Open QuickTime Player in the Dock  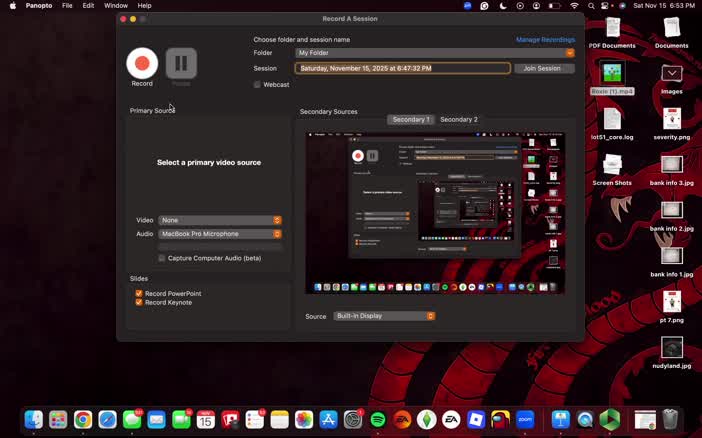[x=585, y=420]
